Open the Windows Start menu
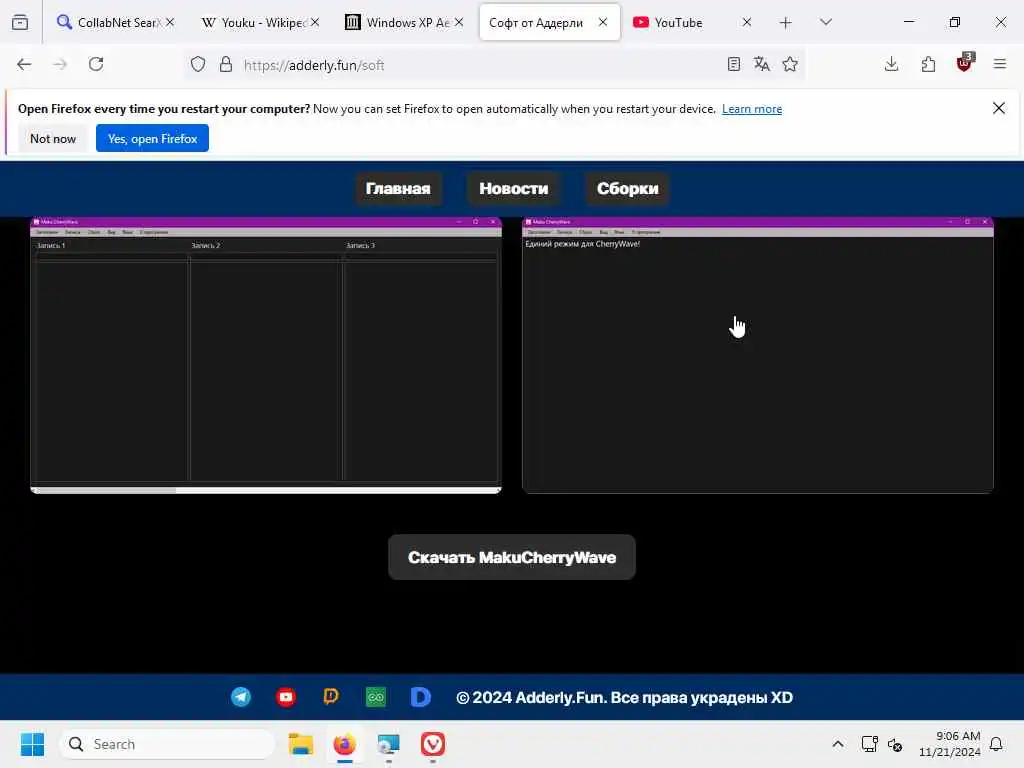This screenshot has height=768, width=1024. pos(32,744)
